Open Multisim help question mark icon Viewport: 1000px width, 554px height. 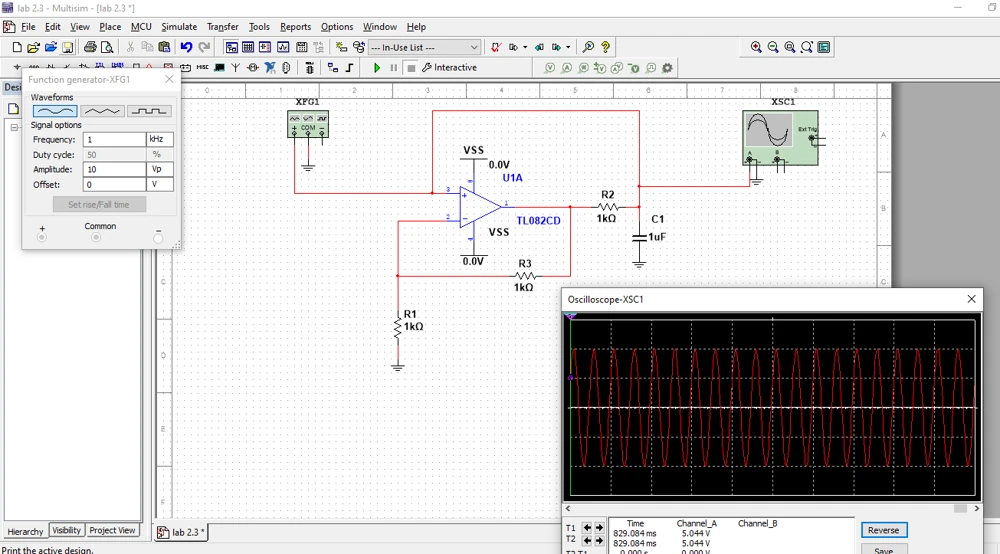(x=605, y=47)
